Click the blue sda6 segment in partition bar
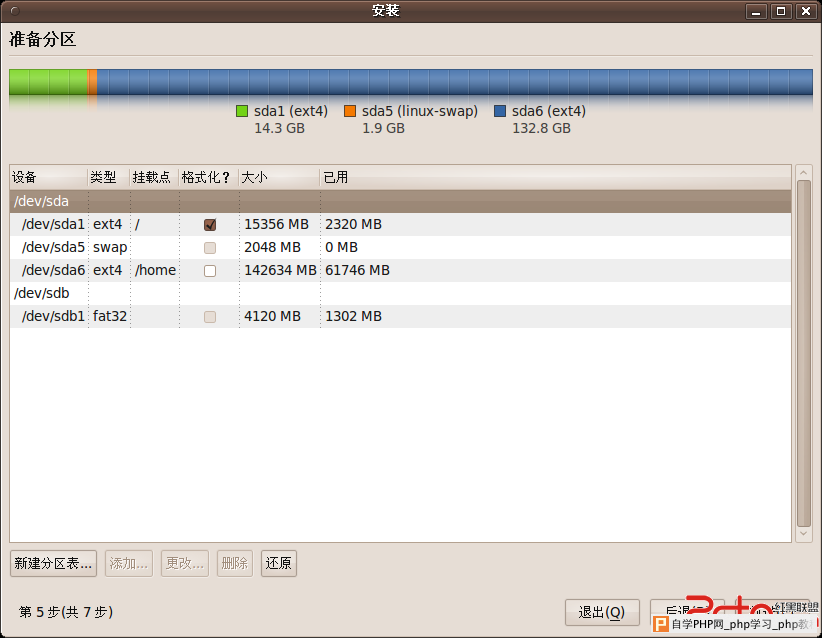822x638 pixels. (455, 82)
